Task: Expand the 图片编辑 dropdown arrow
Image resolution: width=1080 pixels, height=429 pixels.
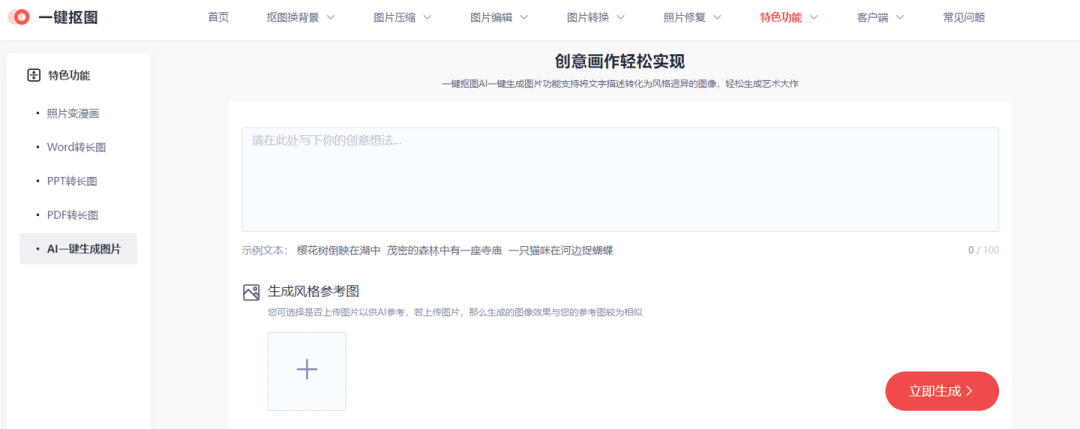Action: pos(523,18)
